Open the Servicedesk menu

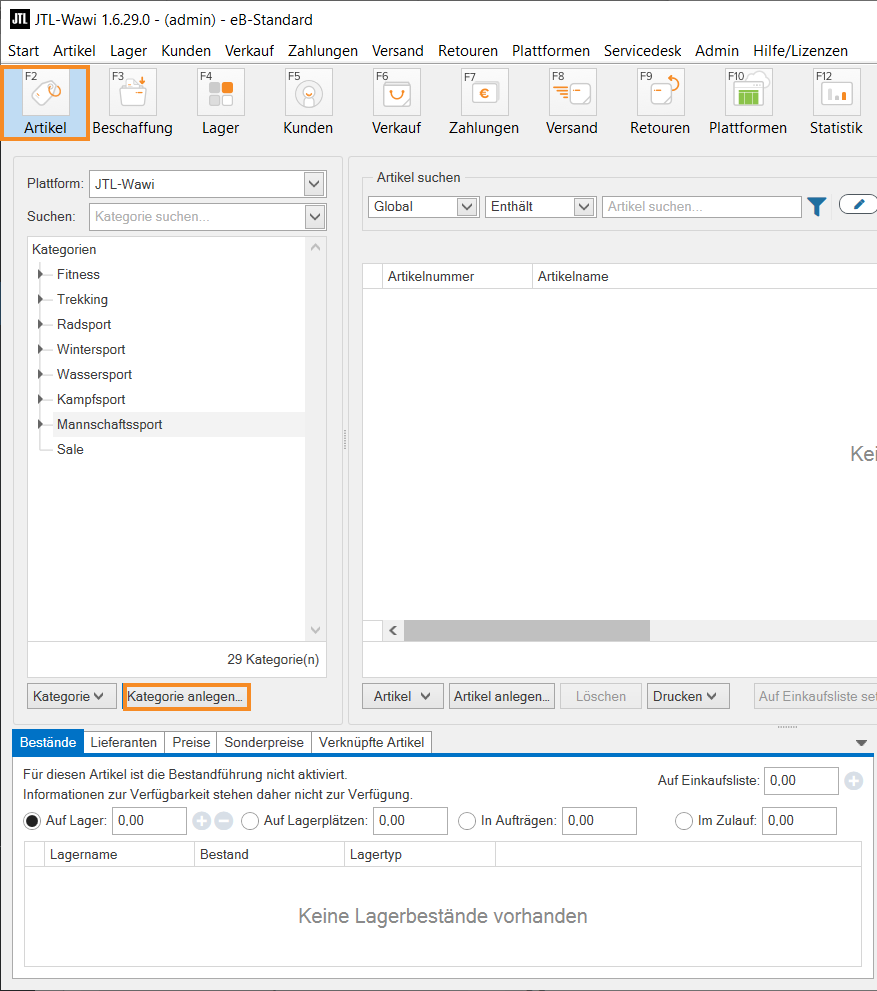coord(642,51)
